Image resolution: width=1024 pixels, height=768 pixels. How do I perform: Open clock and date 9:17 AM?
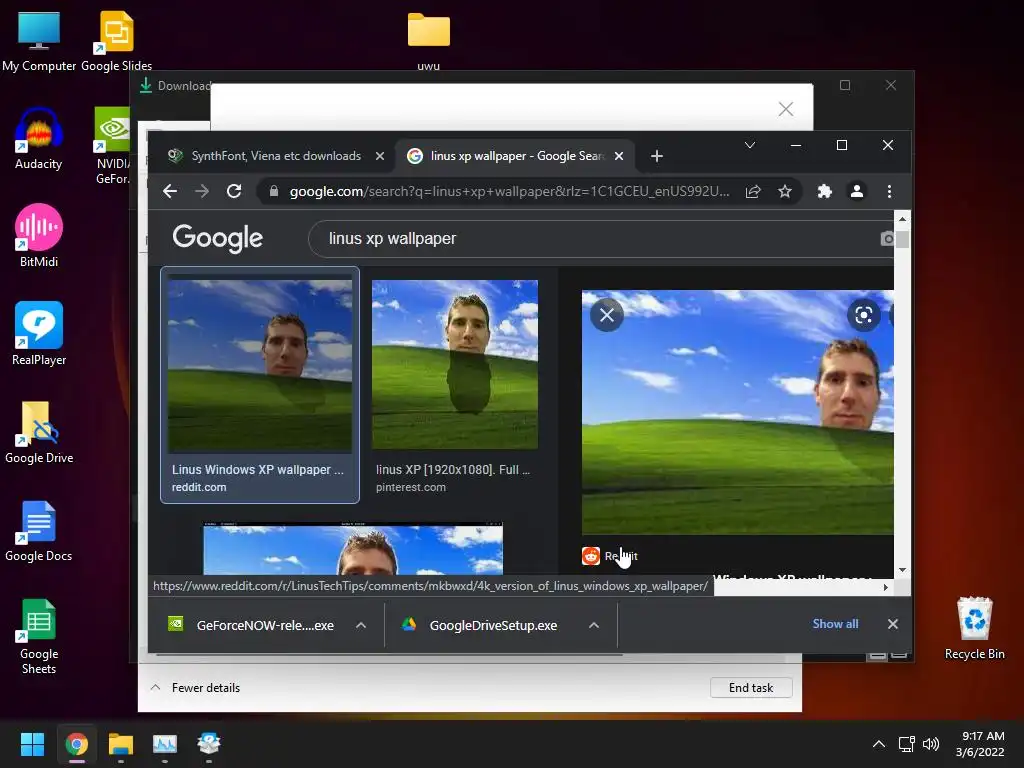[980, 744]
